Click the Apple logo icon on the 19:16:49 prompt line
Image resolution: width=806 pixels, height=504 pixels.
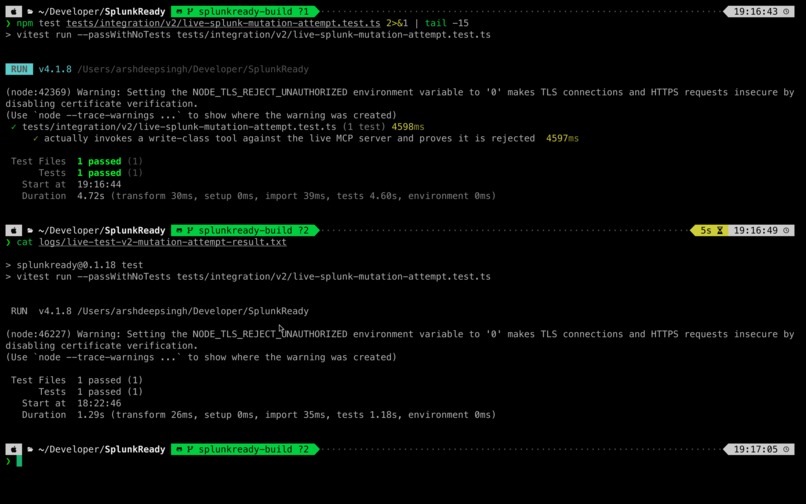tap(13, 230)
